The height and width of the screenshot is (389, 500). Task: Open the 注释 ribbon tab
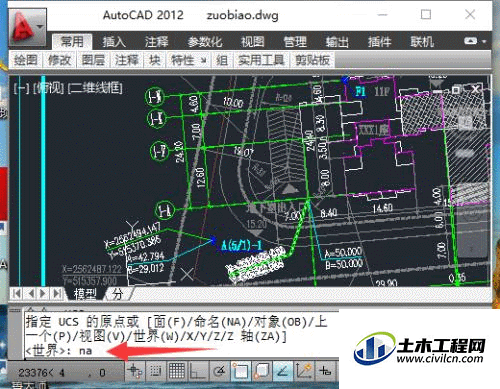click(x=156, y=42)
